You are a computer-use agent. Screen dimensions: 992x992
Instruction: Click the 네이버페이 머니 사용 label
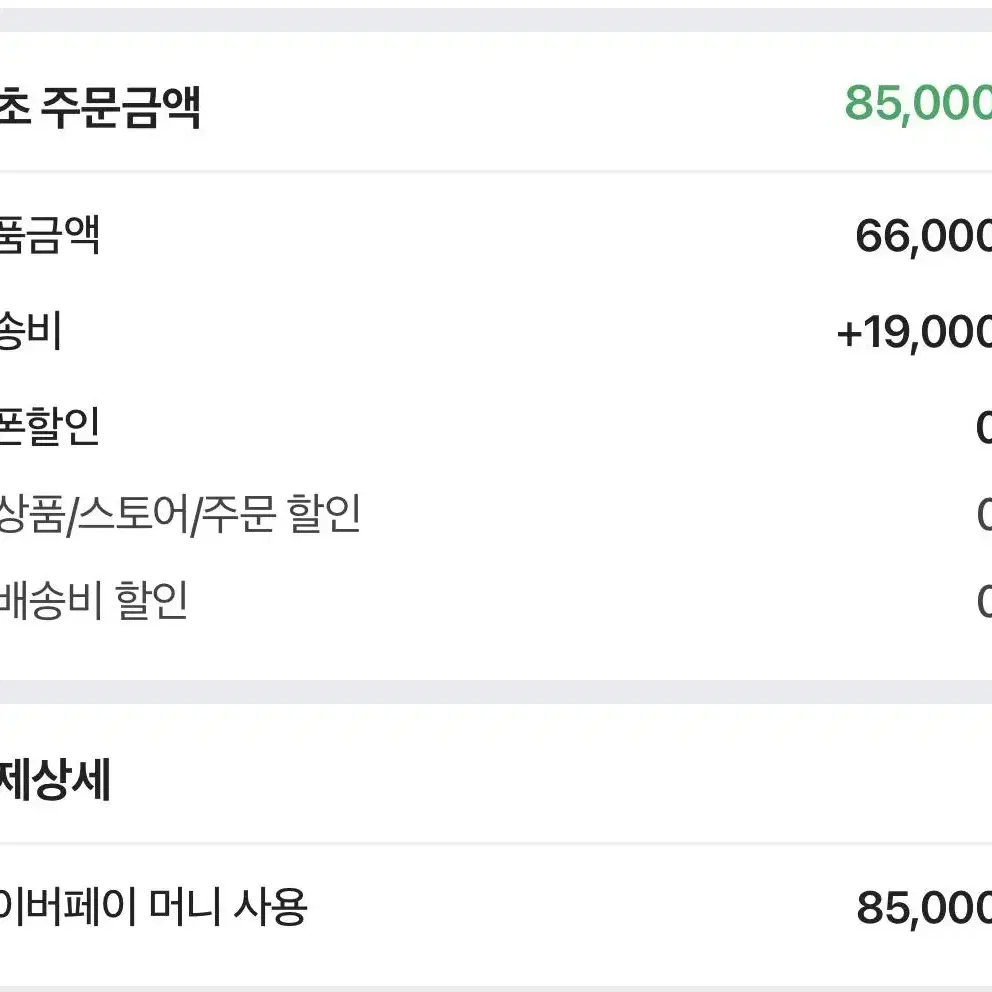pos(153,907)
